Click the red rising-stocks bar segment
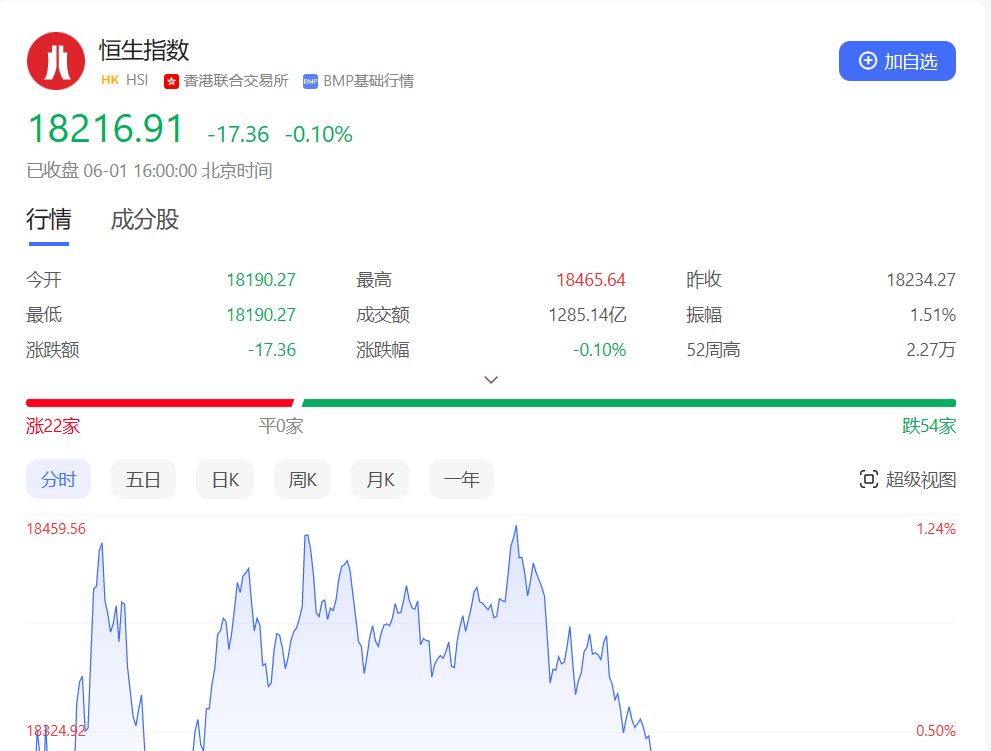The height and width of the screenshot is (751, 991). tap(160, 403)
